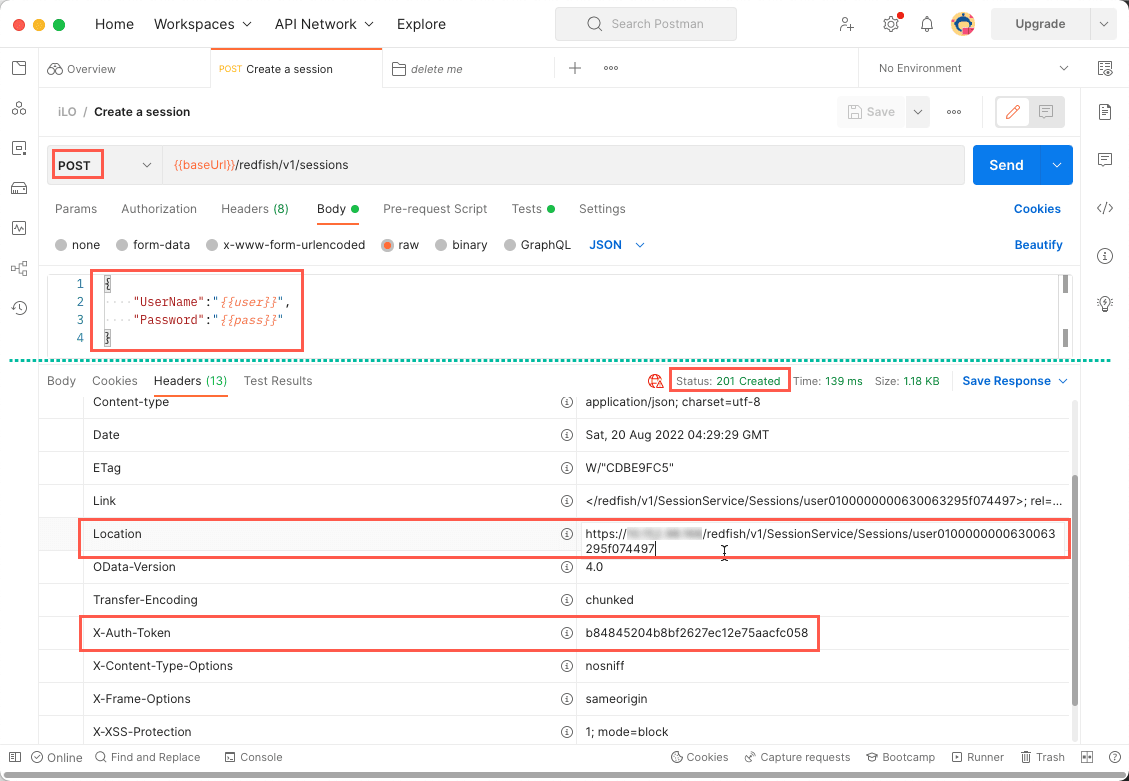Switch to the Authorization tab

pyautogui.click(x=159, y=209)
